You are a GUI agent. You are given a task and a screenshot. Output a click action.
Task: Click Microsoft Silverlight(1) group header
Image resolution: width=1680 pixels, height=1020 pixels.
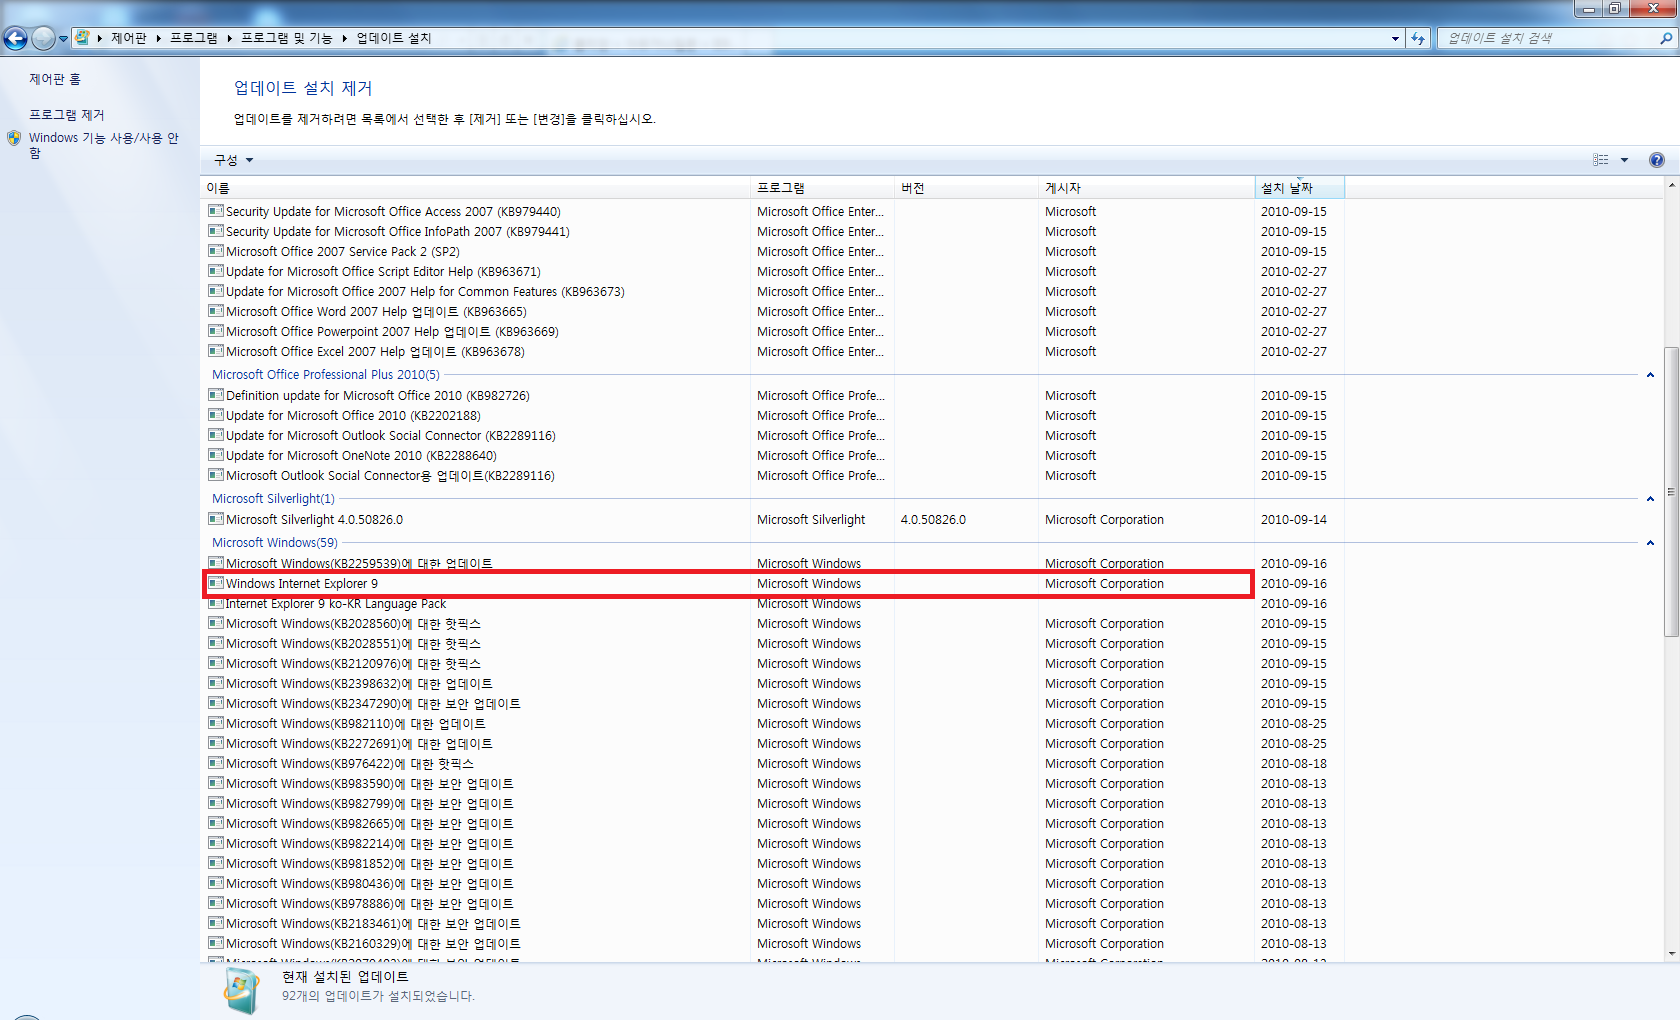tap(273, 499)
